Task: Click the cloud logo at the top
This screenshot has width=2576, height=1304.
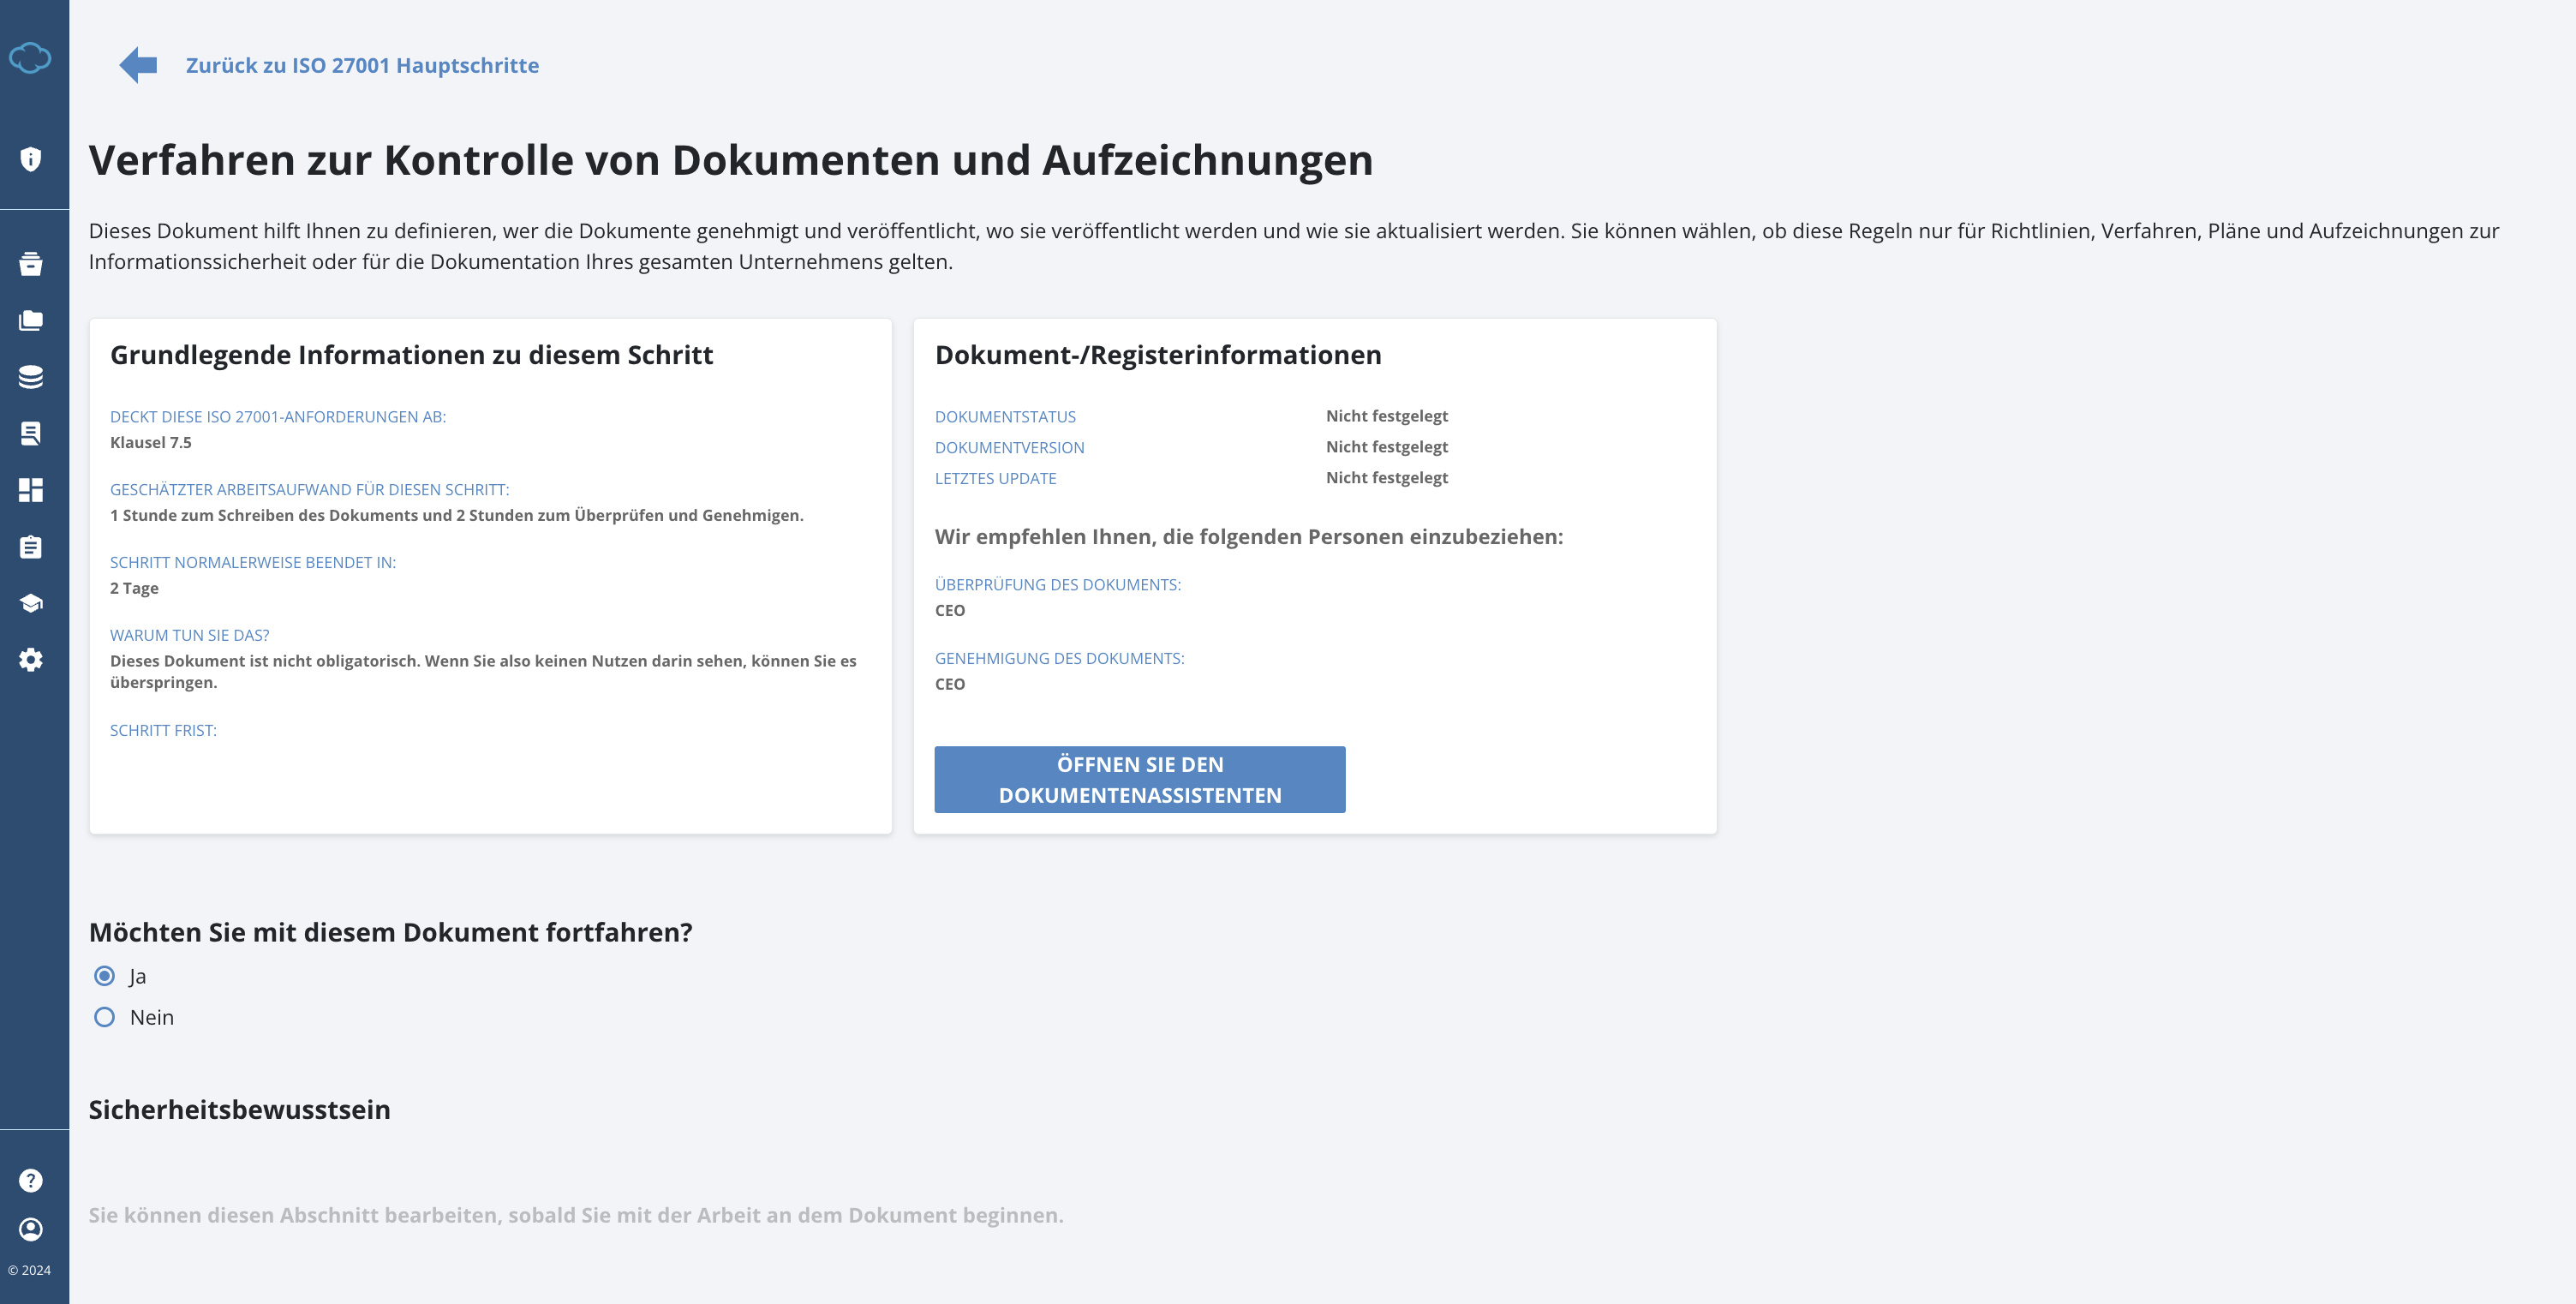Action: tap(31, 58)
